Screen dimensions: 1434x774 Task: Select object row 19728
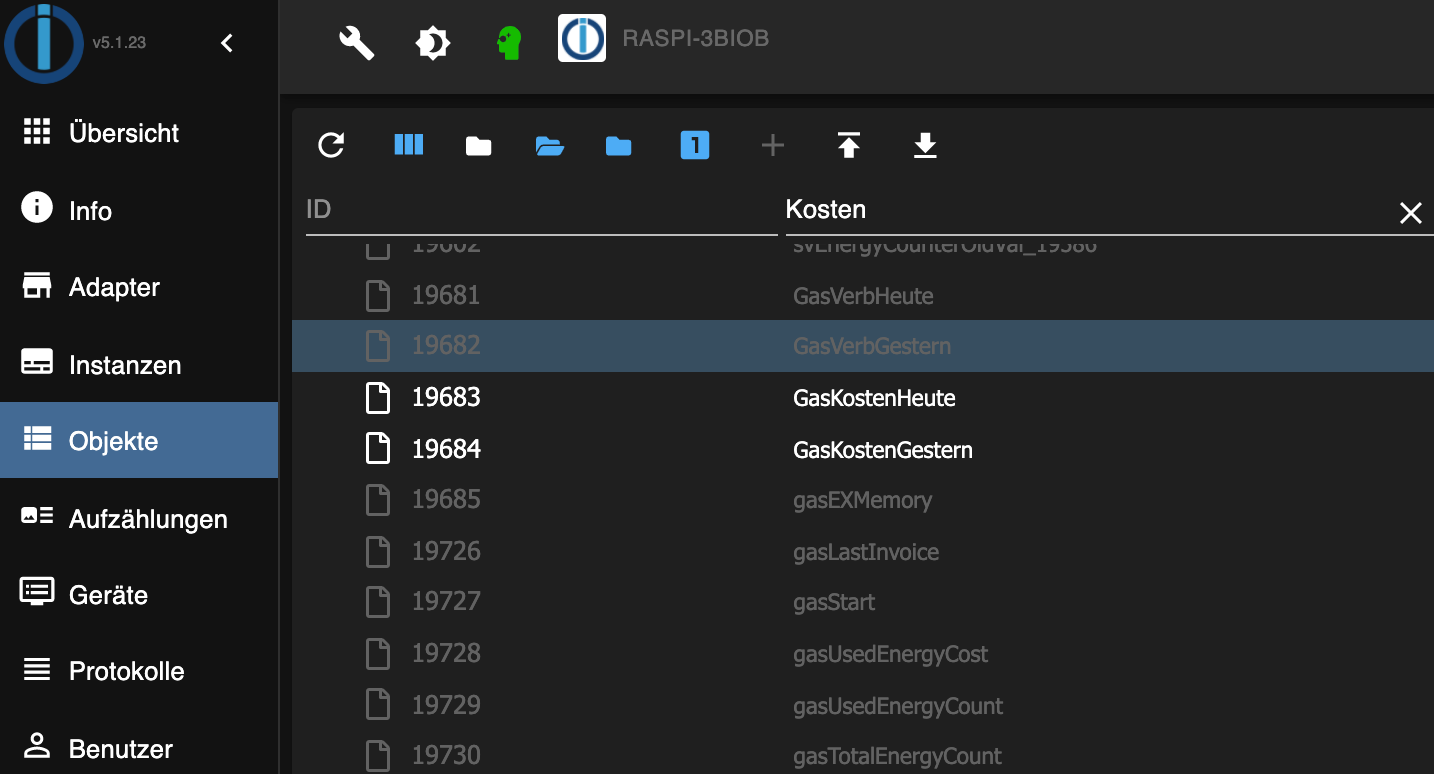tap(863, 654)
